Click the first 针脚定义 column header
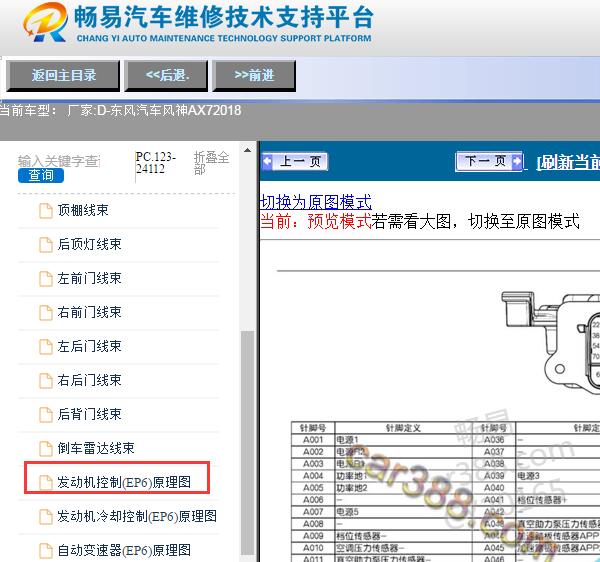 click(x=403, y=428)
